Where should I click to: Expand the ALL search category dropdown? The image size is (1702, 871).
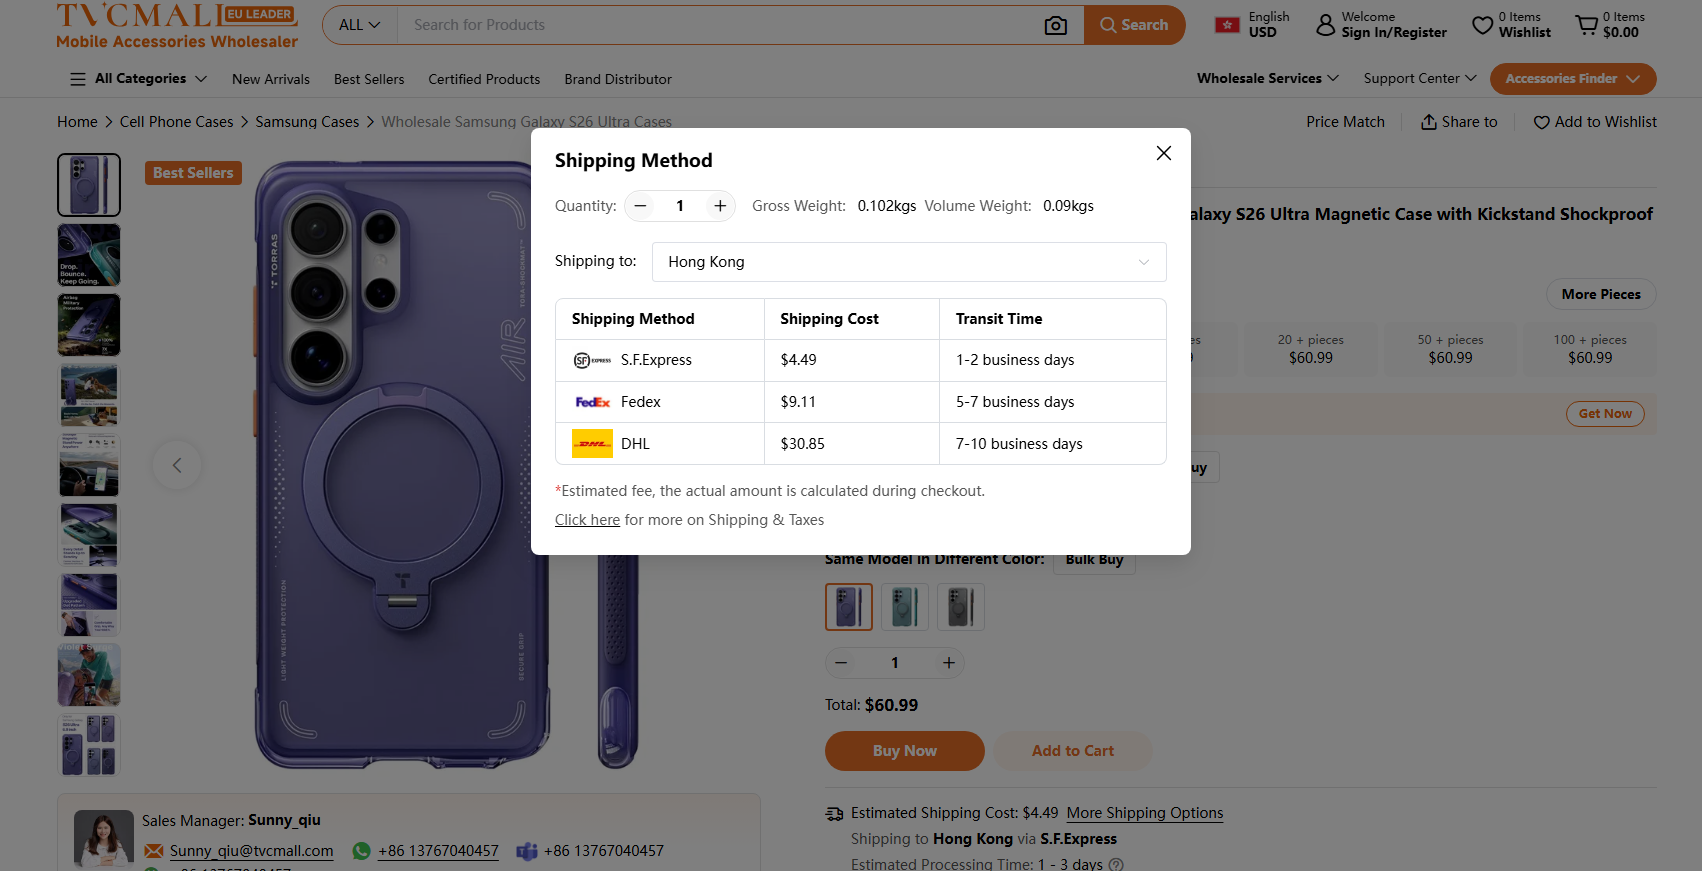360,25
